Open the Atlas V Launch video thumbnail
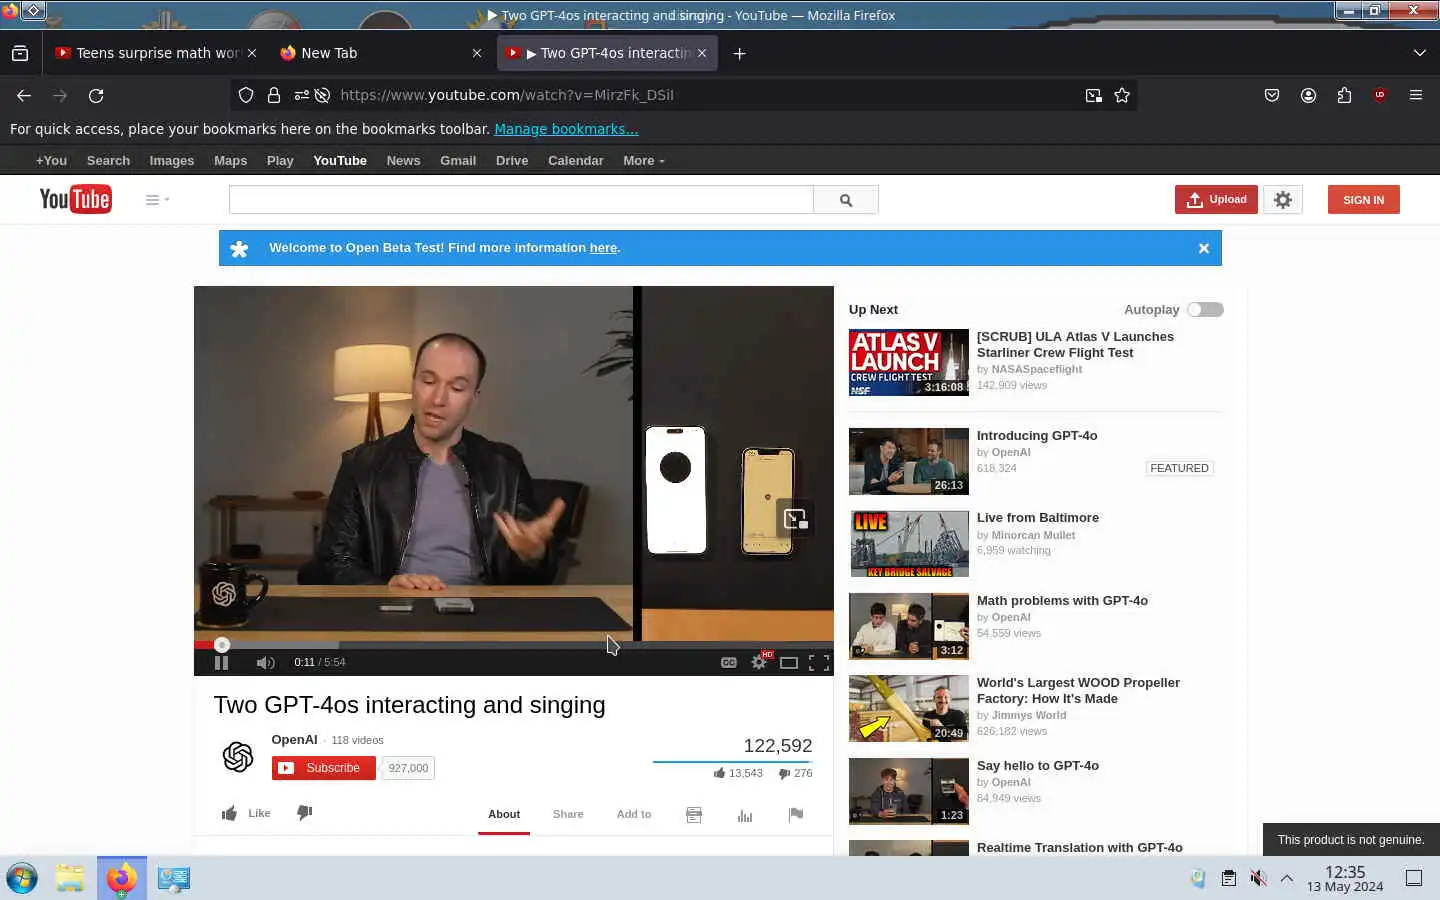This screenshot has width=1440, height=900. tap(909, 363)
